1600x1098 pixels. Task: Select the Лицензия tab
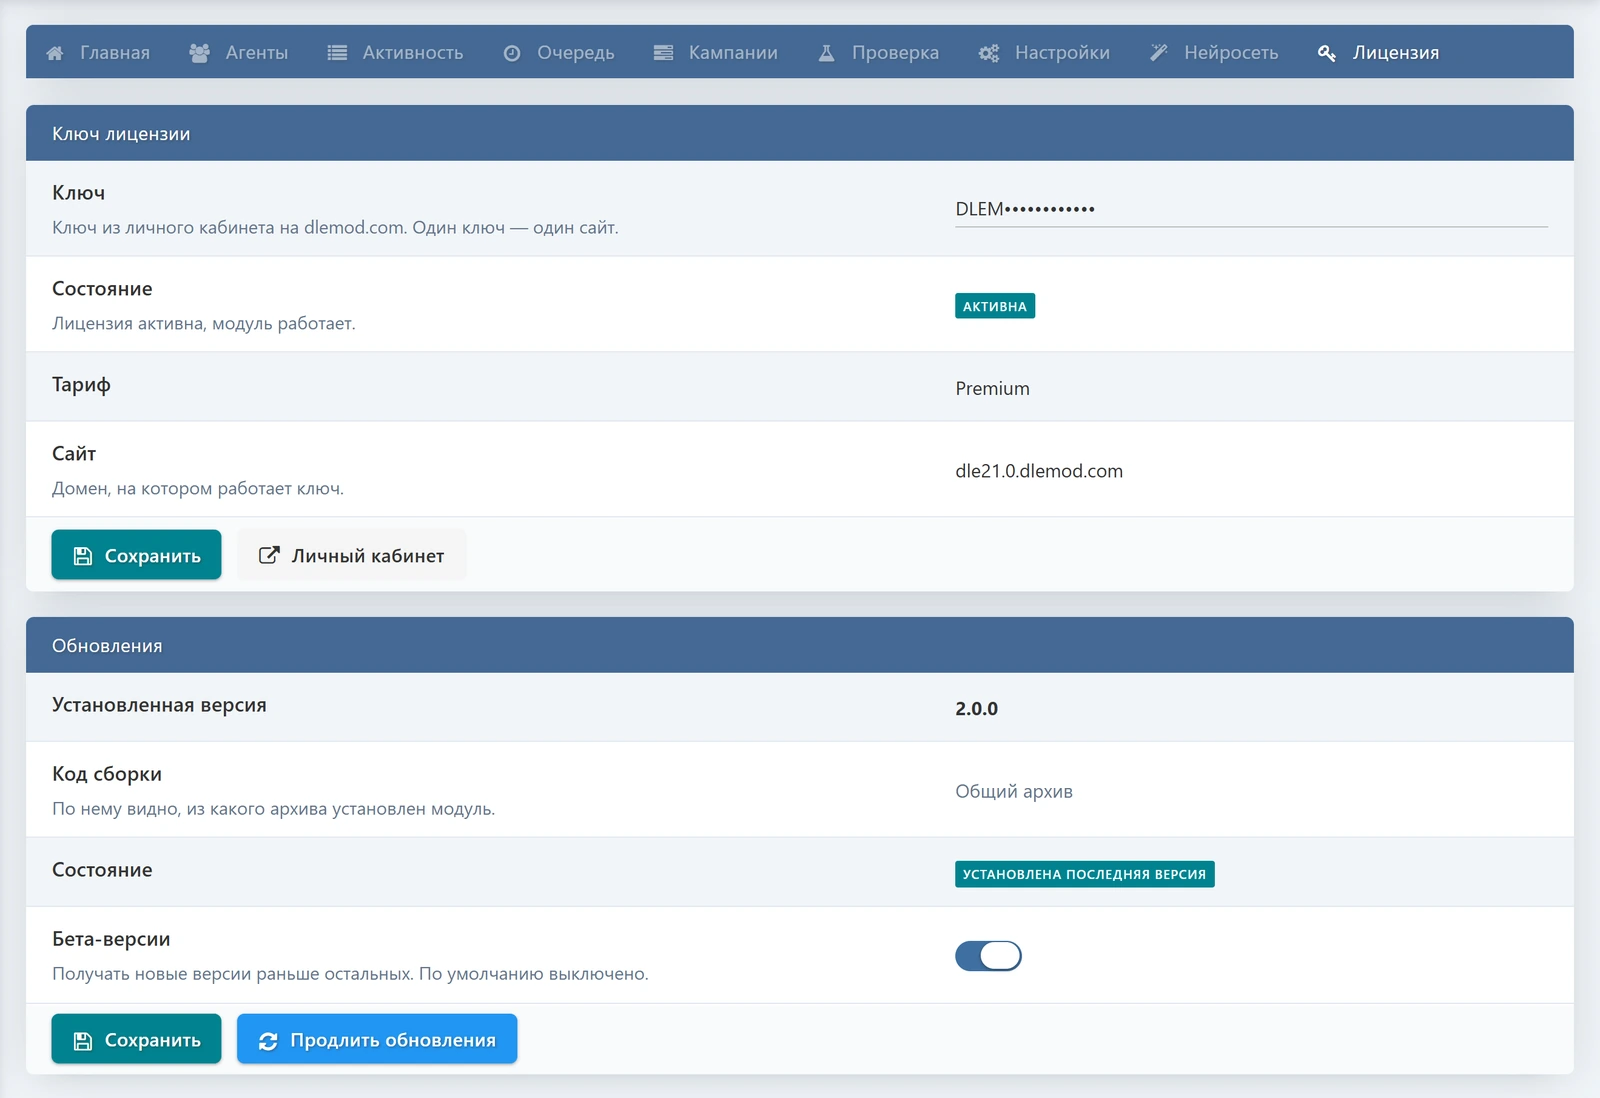(x=1379, y=53)
